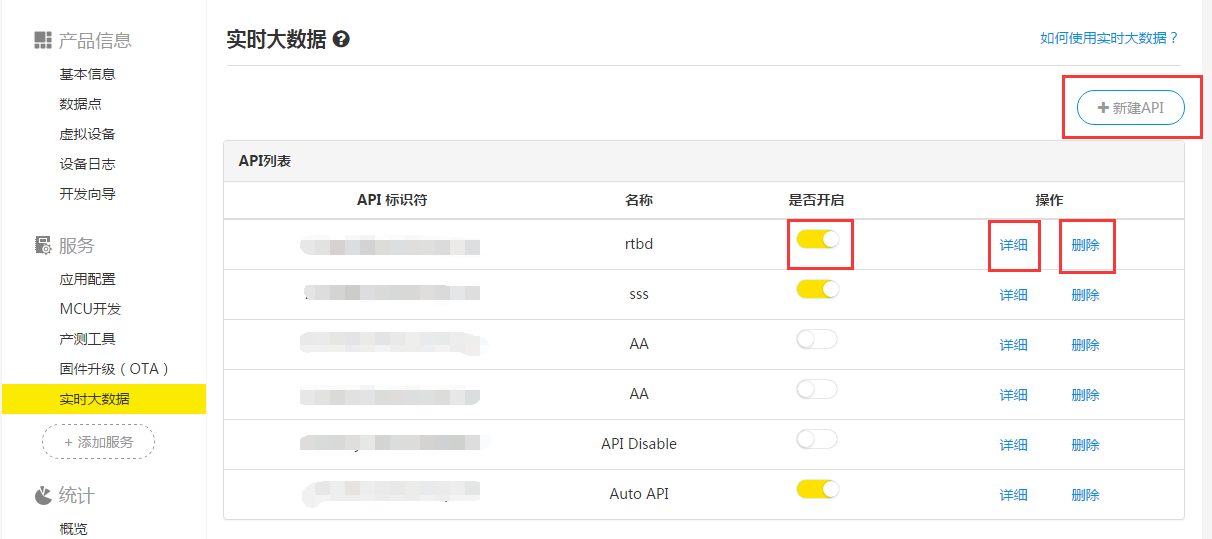The height and width of the screenshot is (539, 1212).
Task: Disable the sss API switch
Action: point(817,289)
